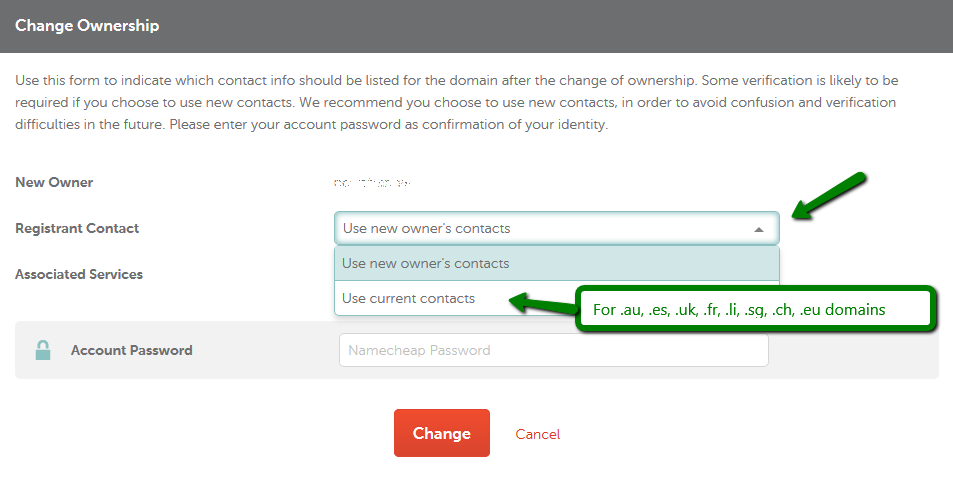This screenshot has width=953, height=482.
Task: Click the Registrant Contact label
Action: pyautogui.click(x=77, y=229)
